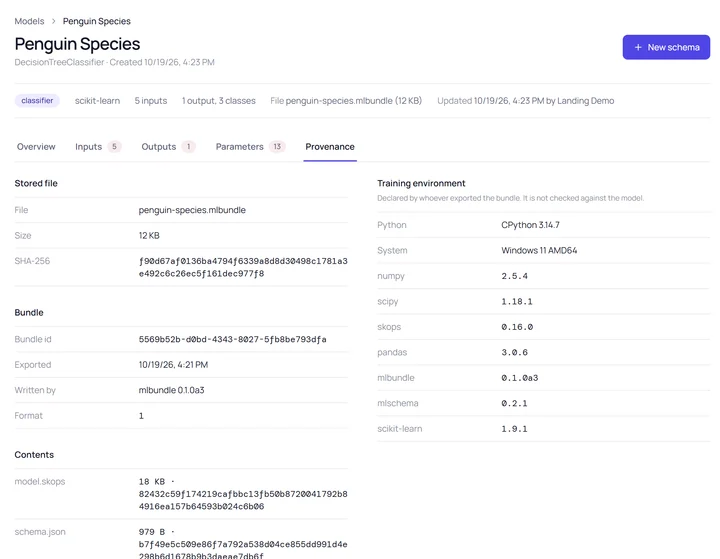Click the Inputs count badge 5
Viewport: 720px width, 559px height.
[114, 147]
